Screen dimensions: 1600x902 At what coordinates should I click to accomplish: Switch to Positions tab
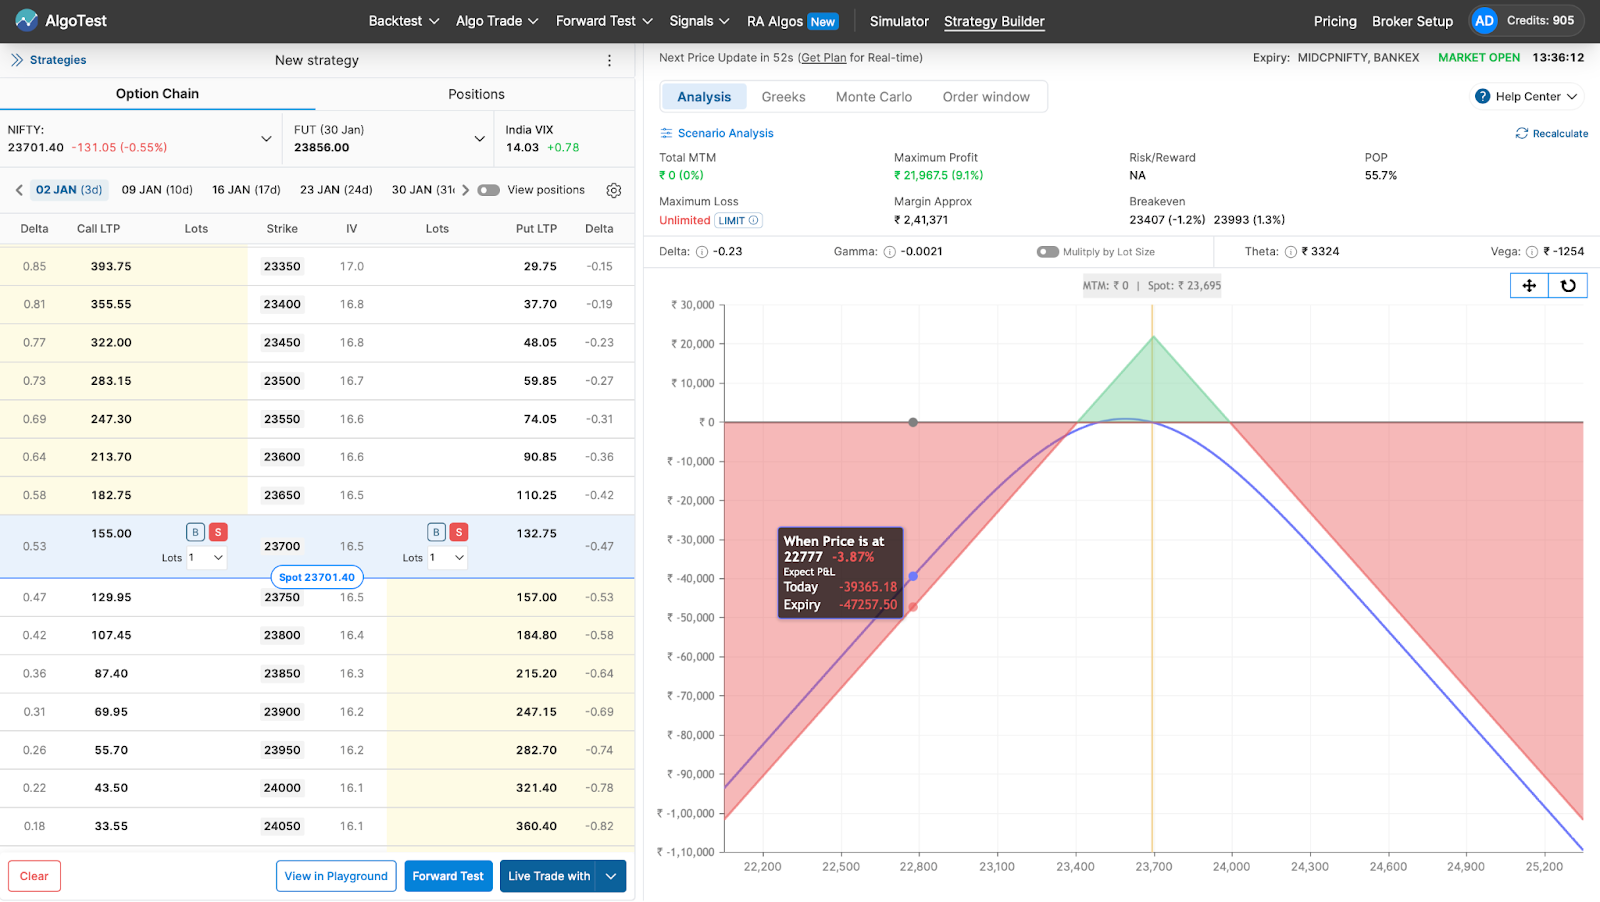point(476,94)
